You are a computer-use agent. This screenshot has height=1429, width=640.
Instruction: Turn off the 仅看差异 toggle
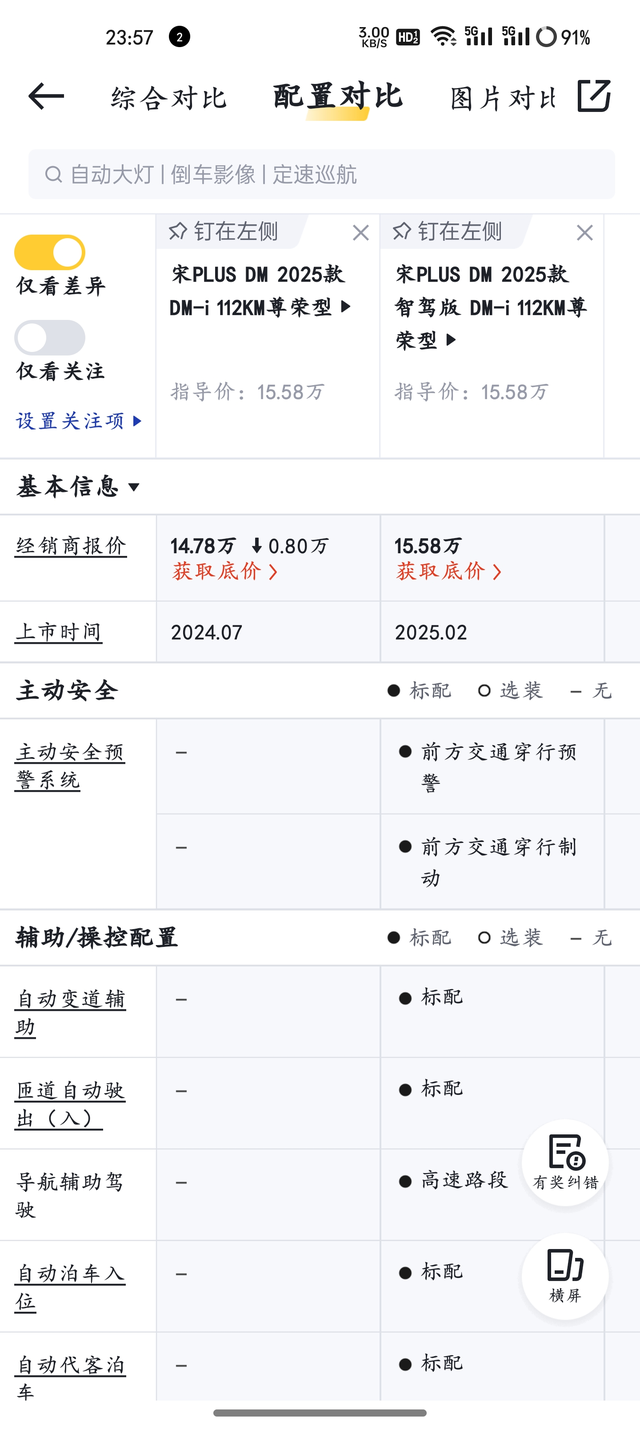coord(50,252)
